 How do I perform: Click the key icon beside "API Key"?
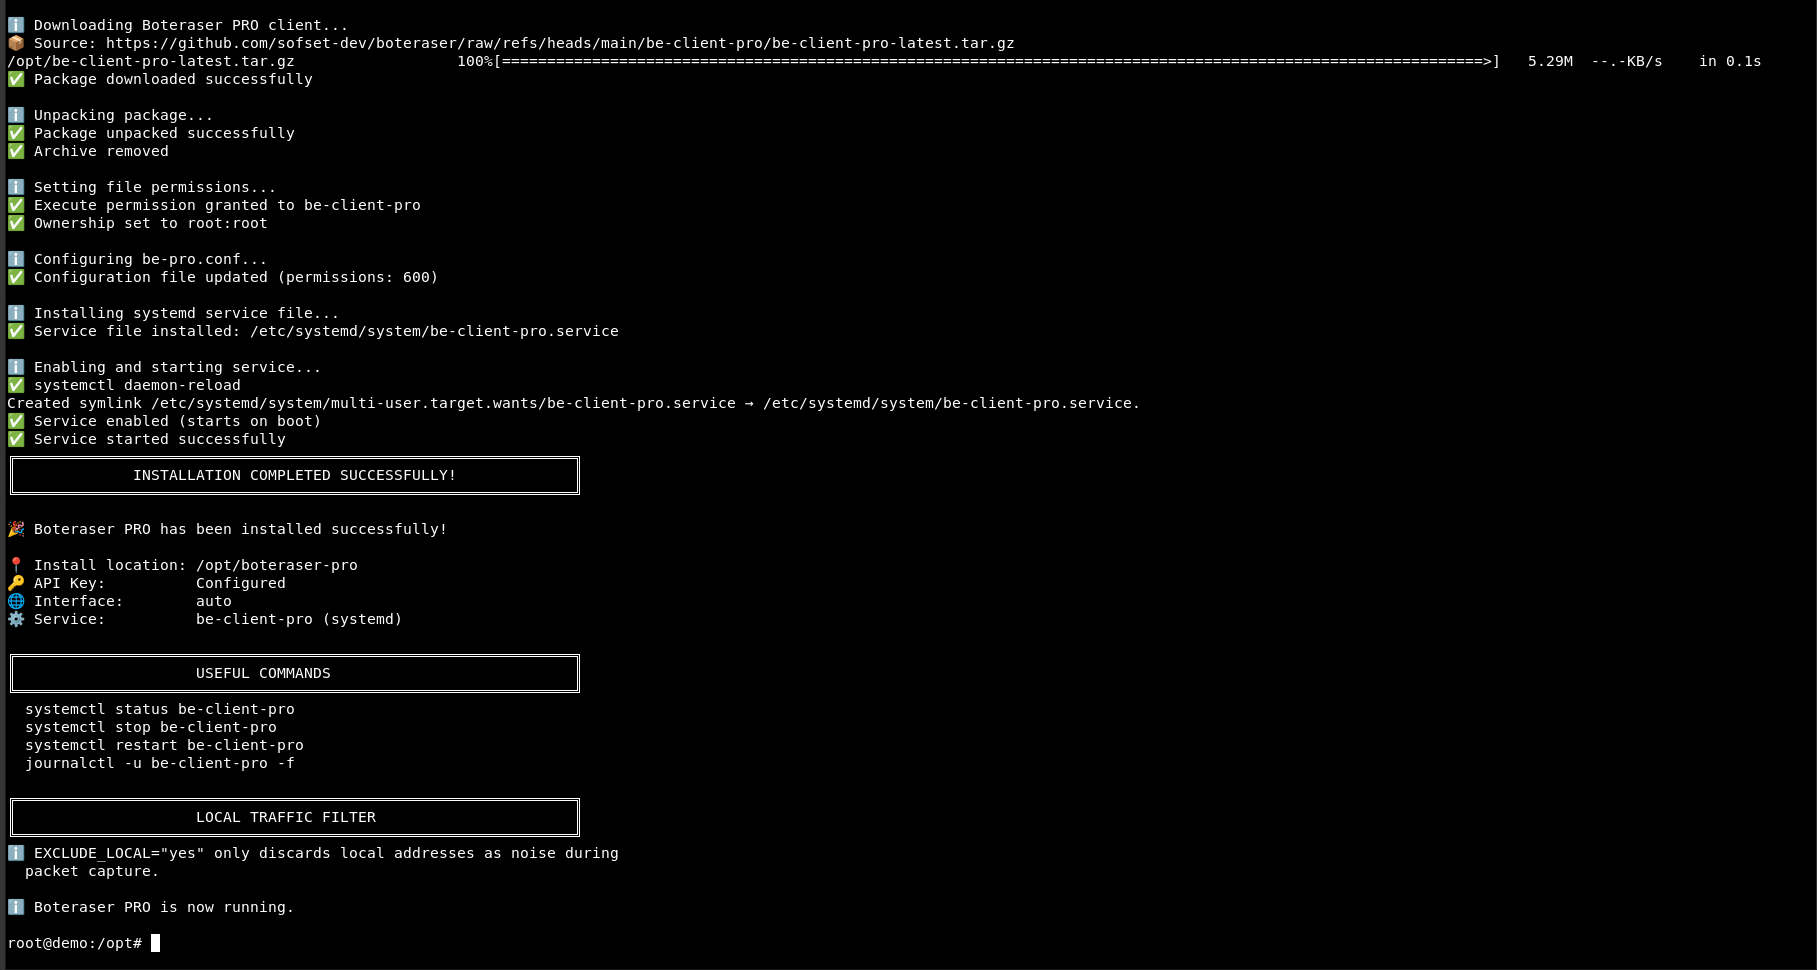point(16,583)
